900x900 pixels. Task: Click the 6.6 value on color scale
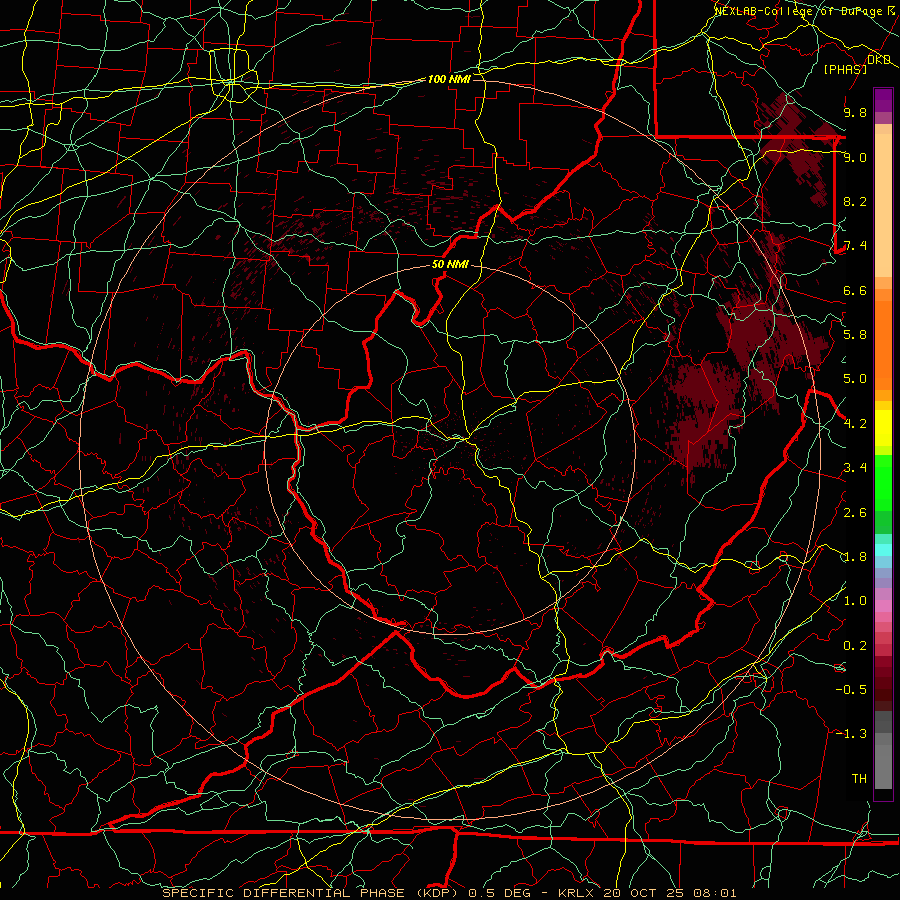[855, 290]
